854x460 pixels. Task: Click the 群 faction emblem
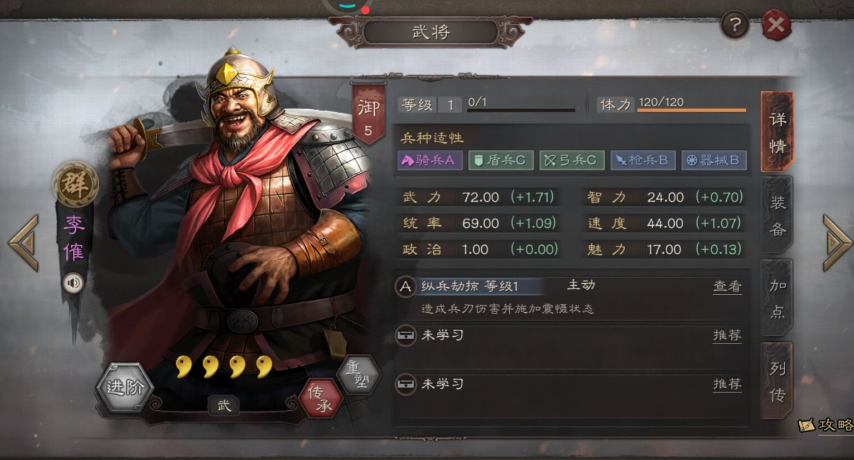pos(75,184)
